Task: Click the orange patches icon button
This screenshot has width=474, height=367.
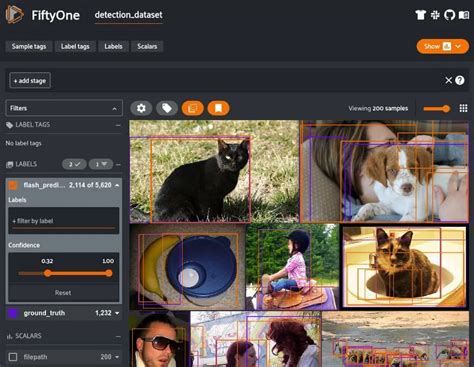Action: (193, 108)
